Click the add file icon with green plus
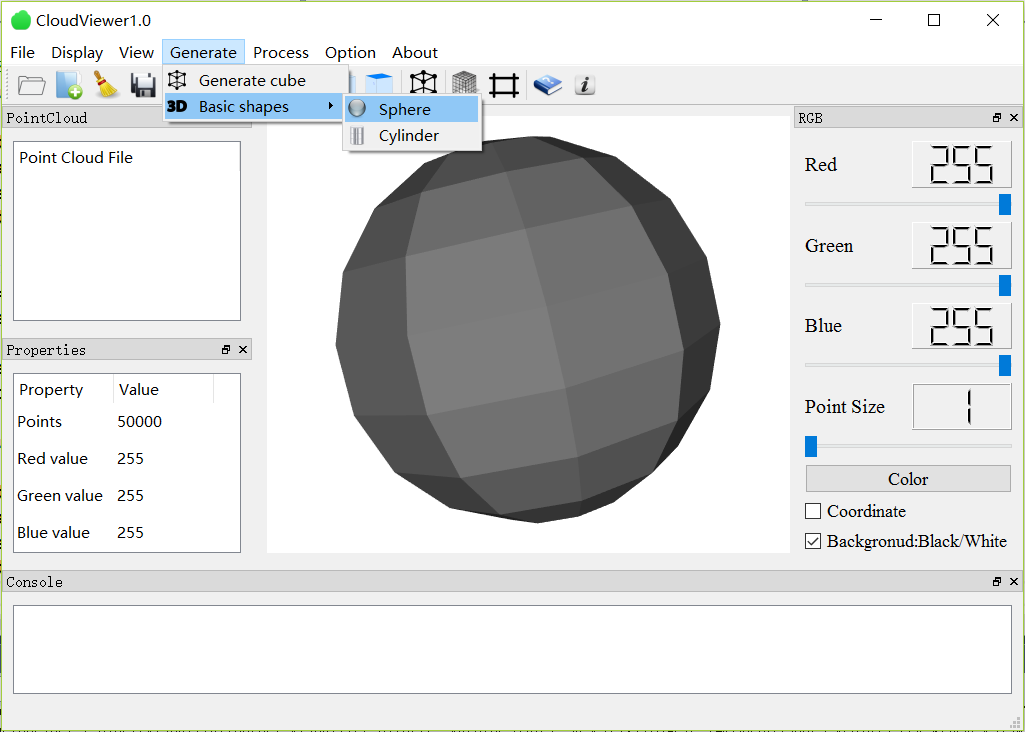Image resolution: width=1025 pixels, height=732 pixels. point(69,85)
